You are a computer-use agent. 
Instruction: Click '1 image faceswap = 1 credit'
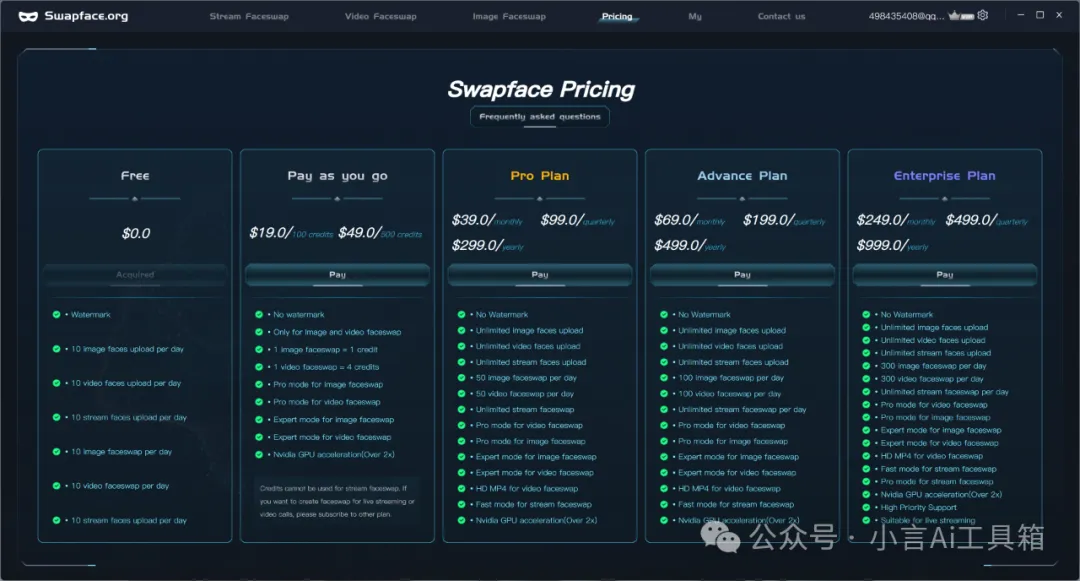[x=325, y=350]
